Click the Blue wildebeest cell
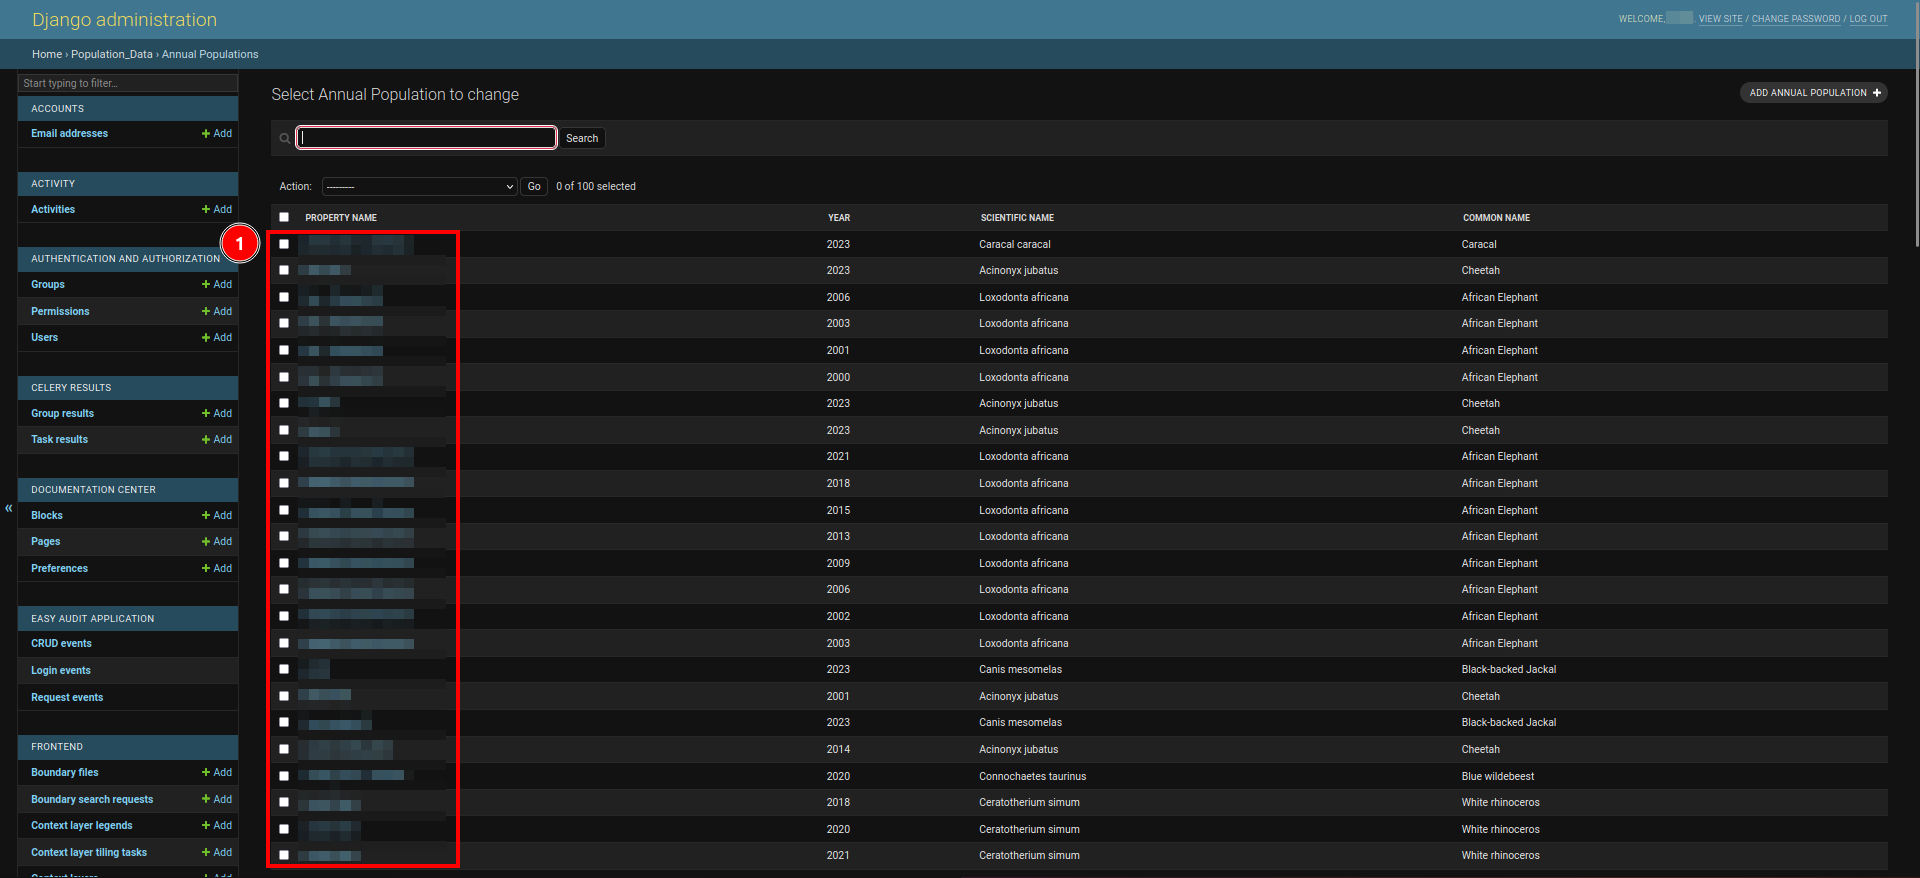This screenshot has height=878, width=1920. [x=1497, y=777]
